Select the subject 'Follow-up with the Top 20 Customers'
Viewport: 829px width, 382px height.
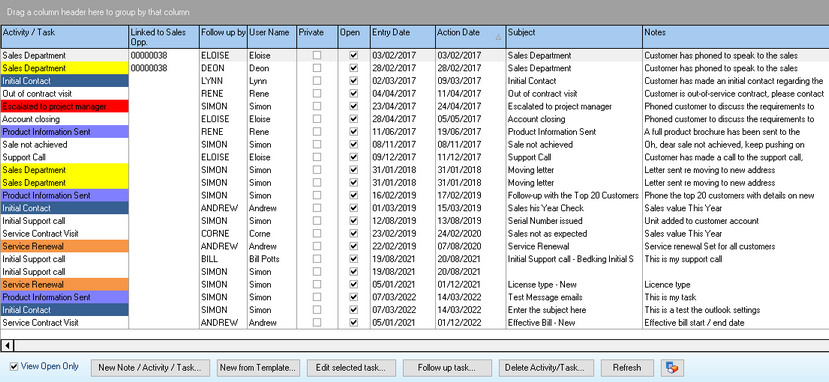(574, 195)
